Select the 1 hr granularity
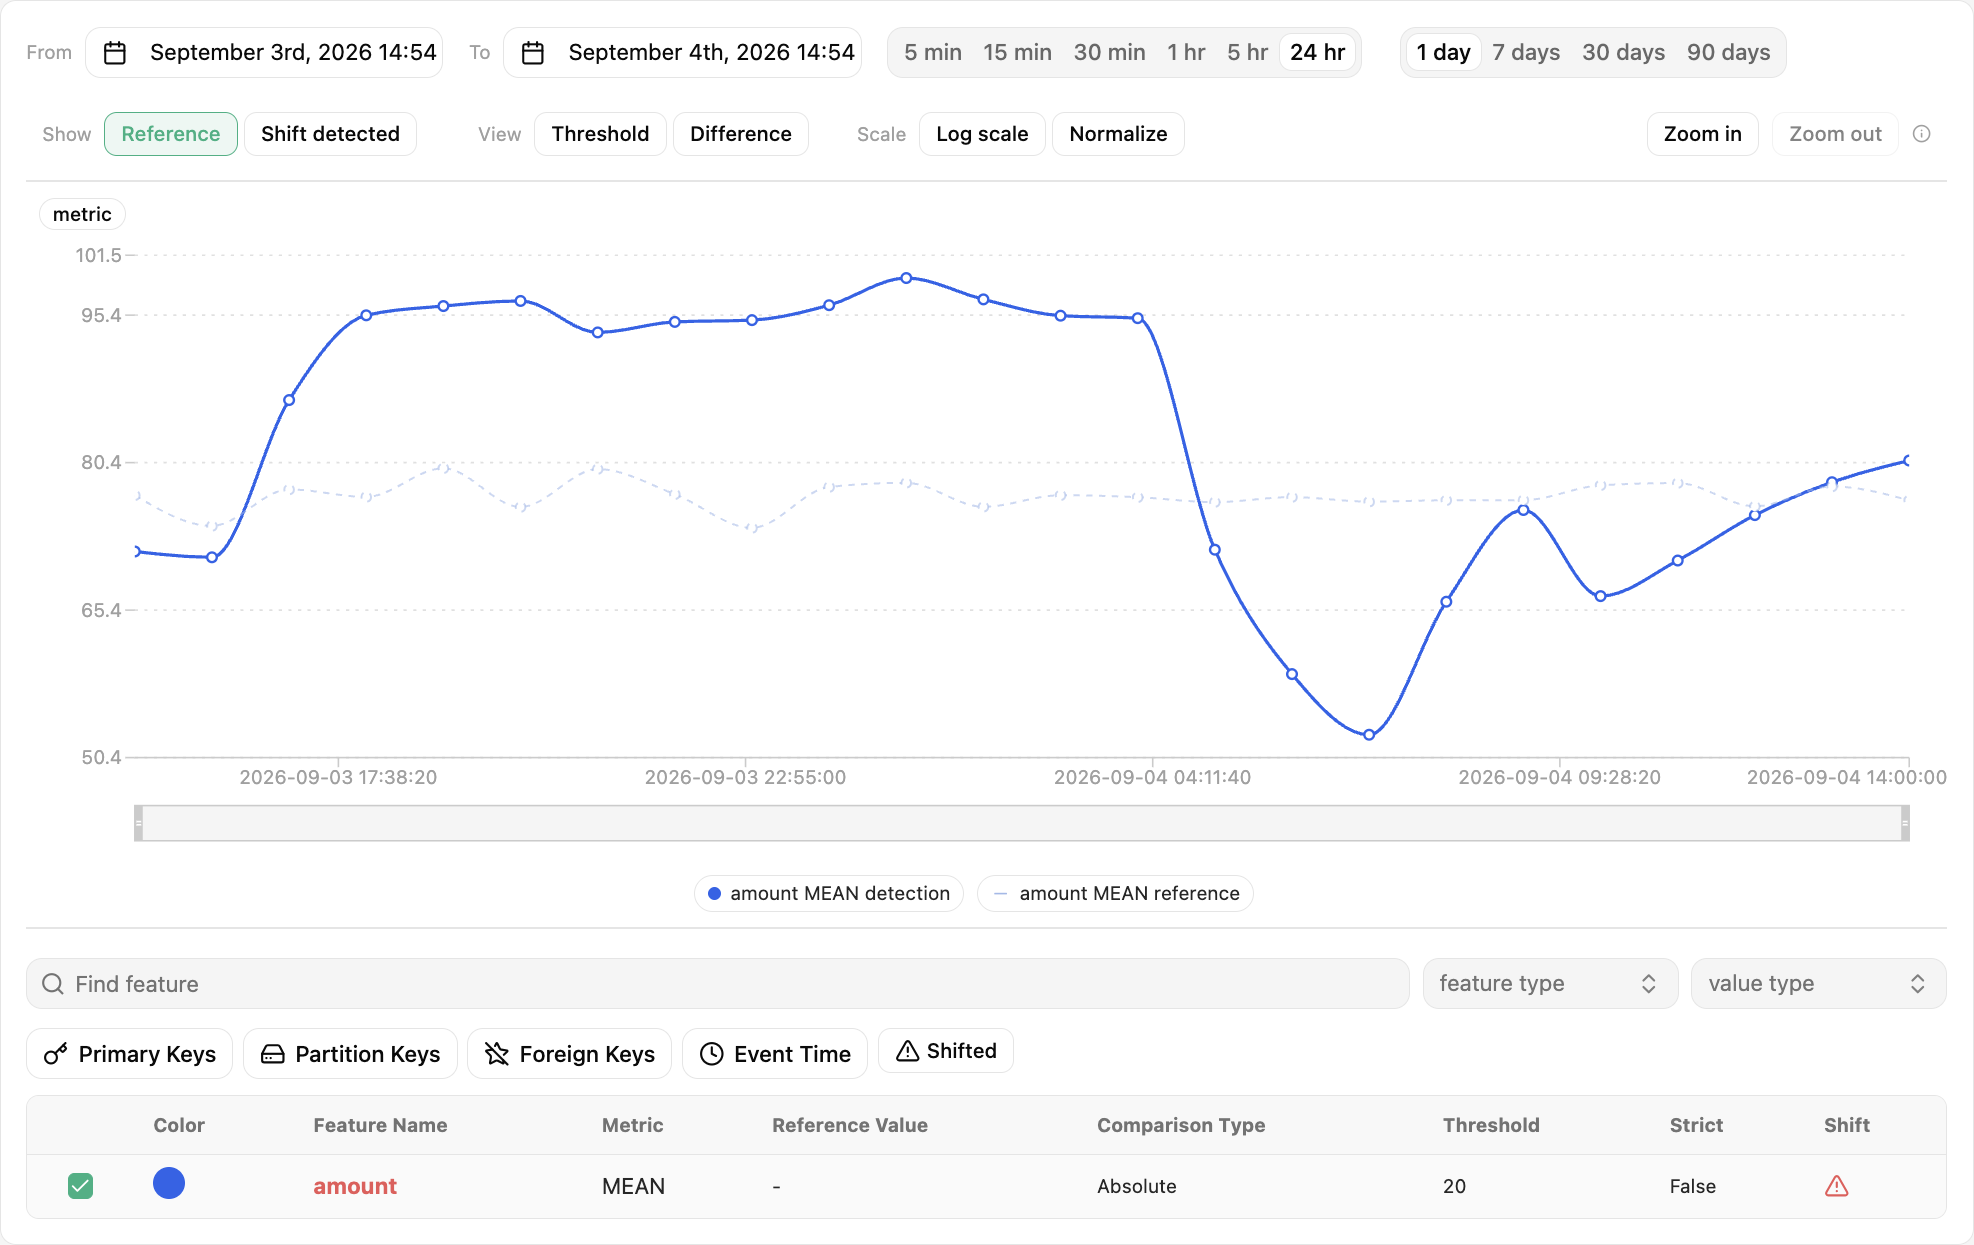 pos(1186,53)
